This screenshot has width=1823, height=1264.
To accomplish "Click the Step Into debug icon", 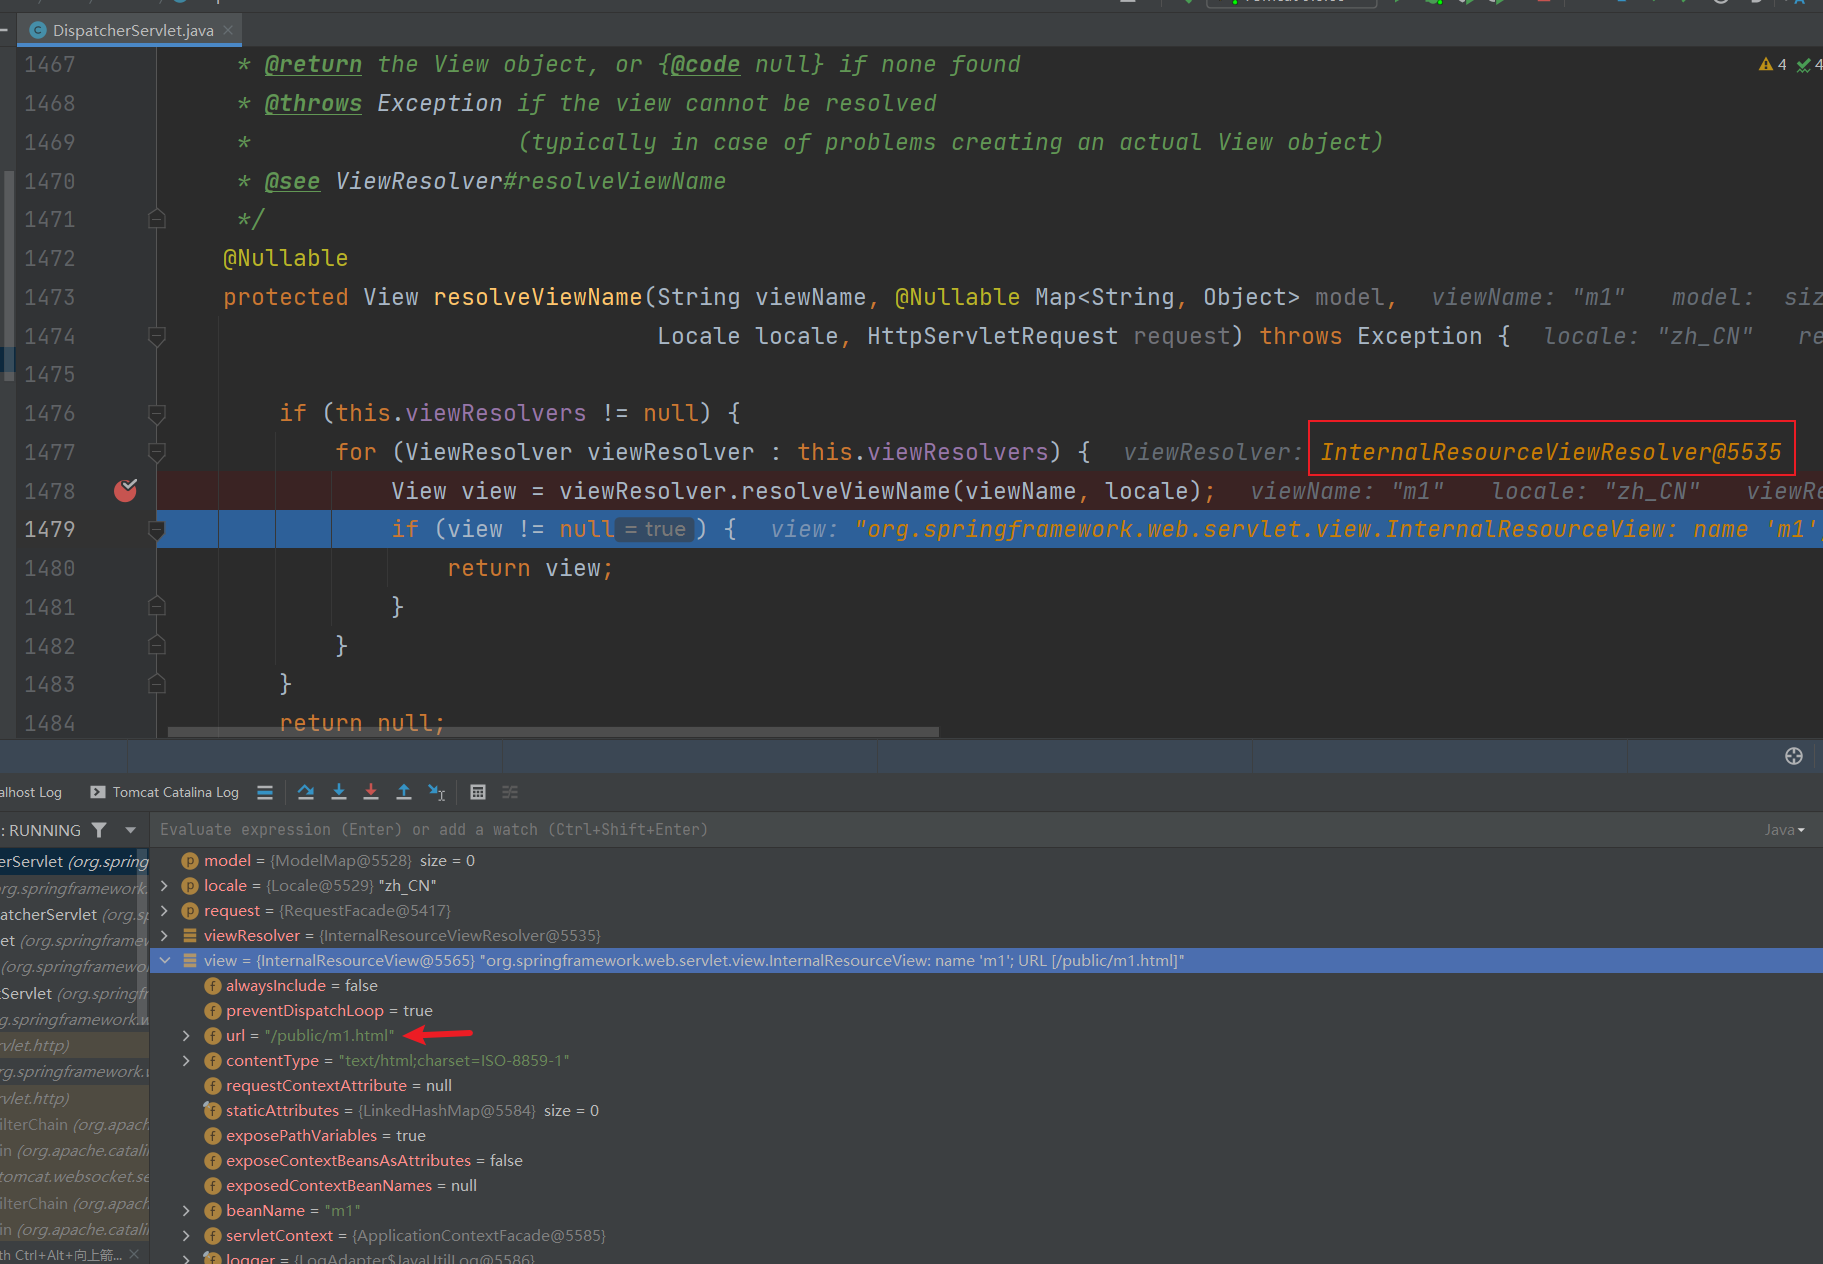I will click(x=339, y=792).
